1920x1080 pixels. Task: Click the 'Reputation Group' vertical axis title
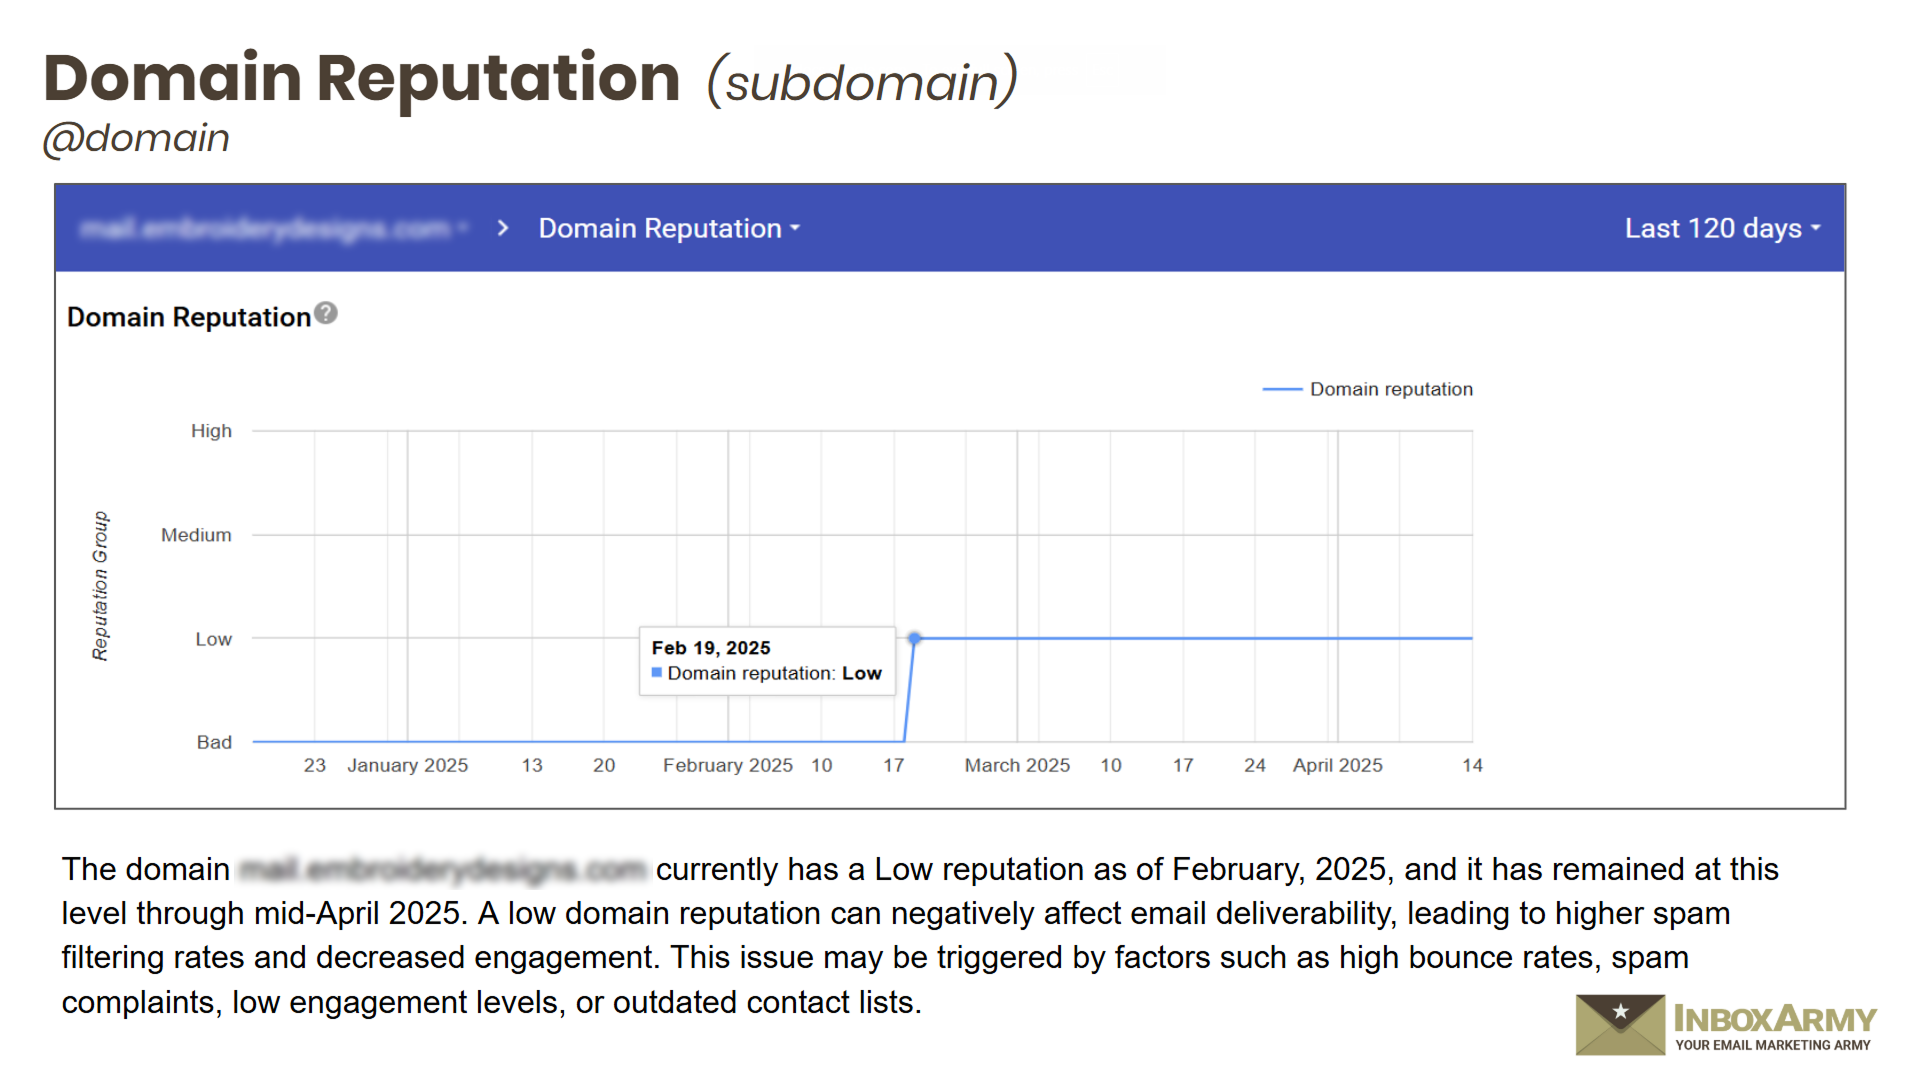pos(100,586)
